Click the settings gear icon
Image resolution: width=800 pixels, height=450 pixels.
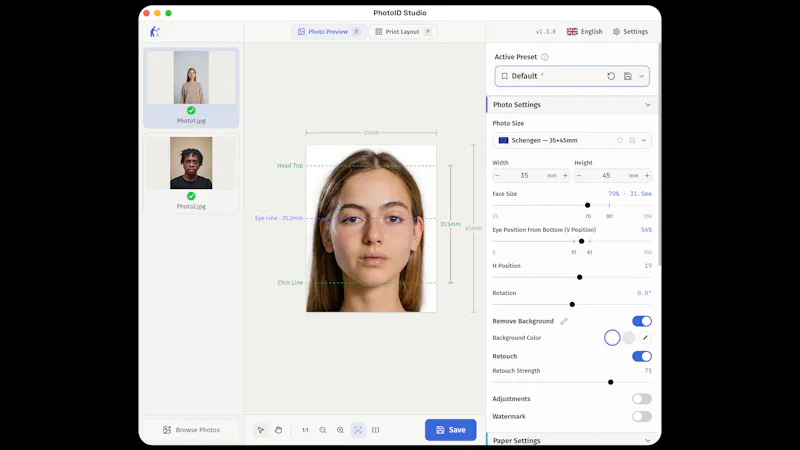point(616,32)
